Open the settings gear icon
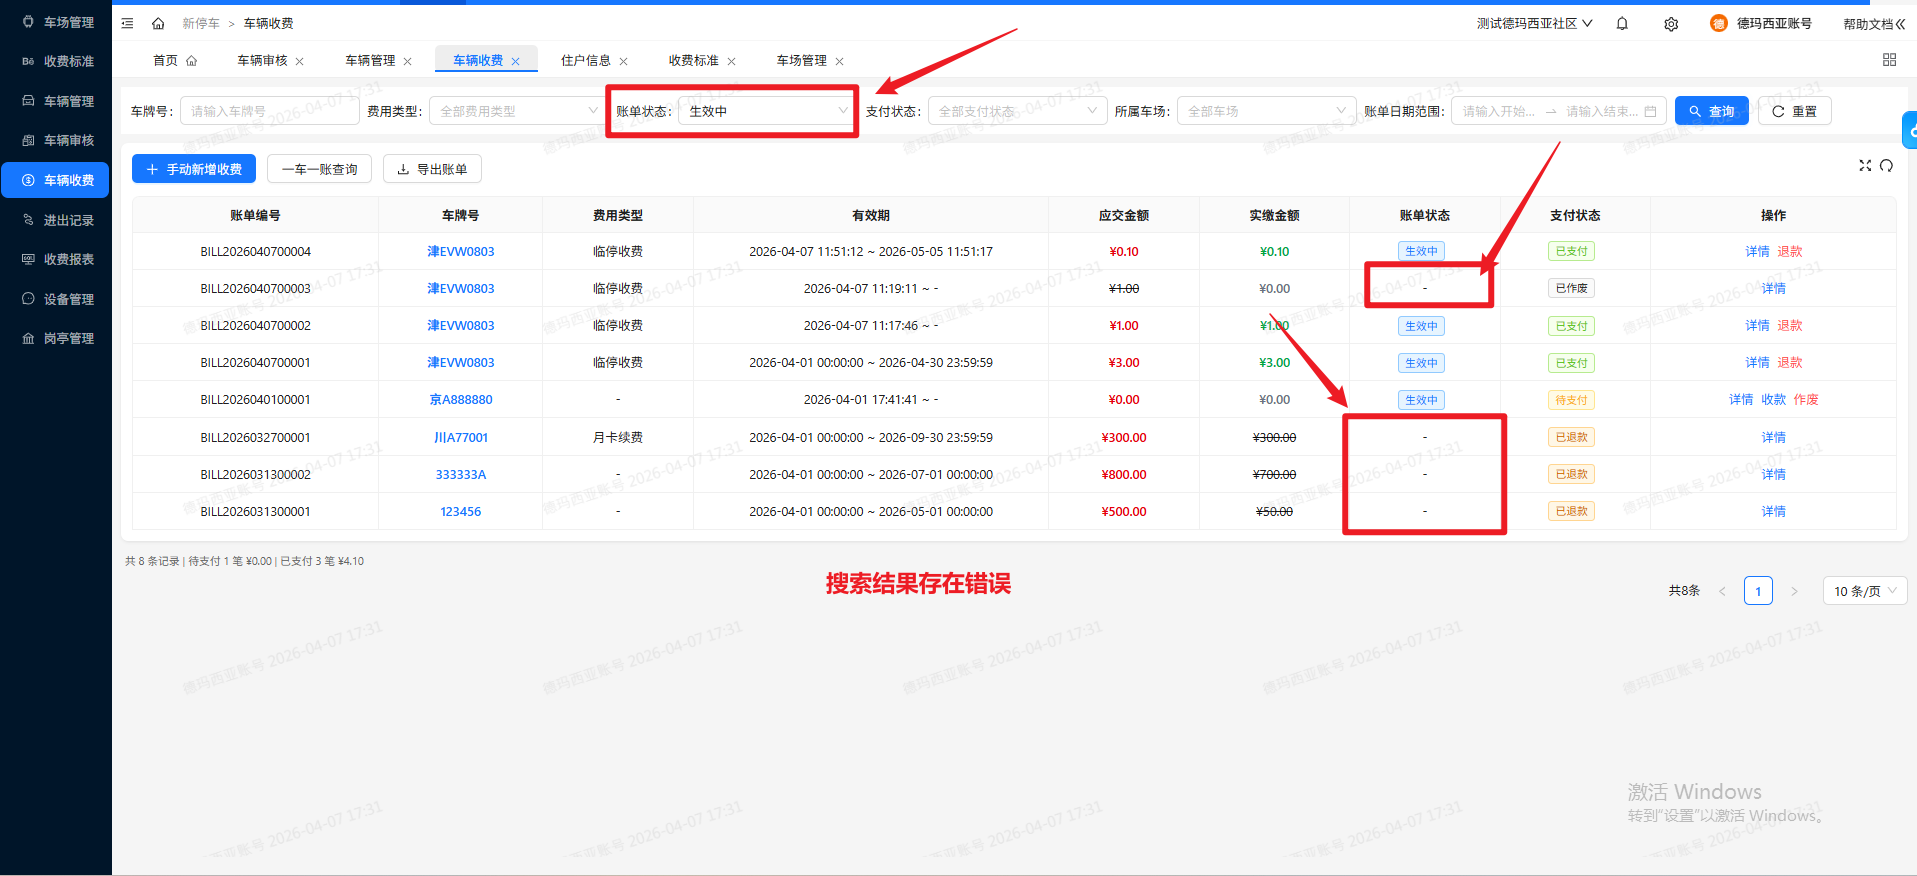This screenshot has width=1917, height=876. pyautogui.click(x=1671, y=24)
